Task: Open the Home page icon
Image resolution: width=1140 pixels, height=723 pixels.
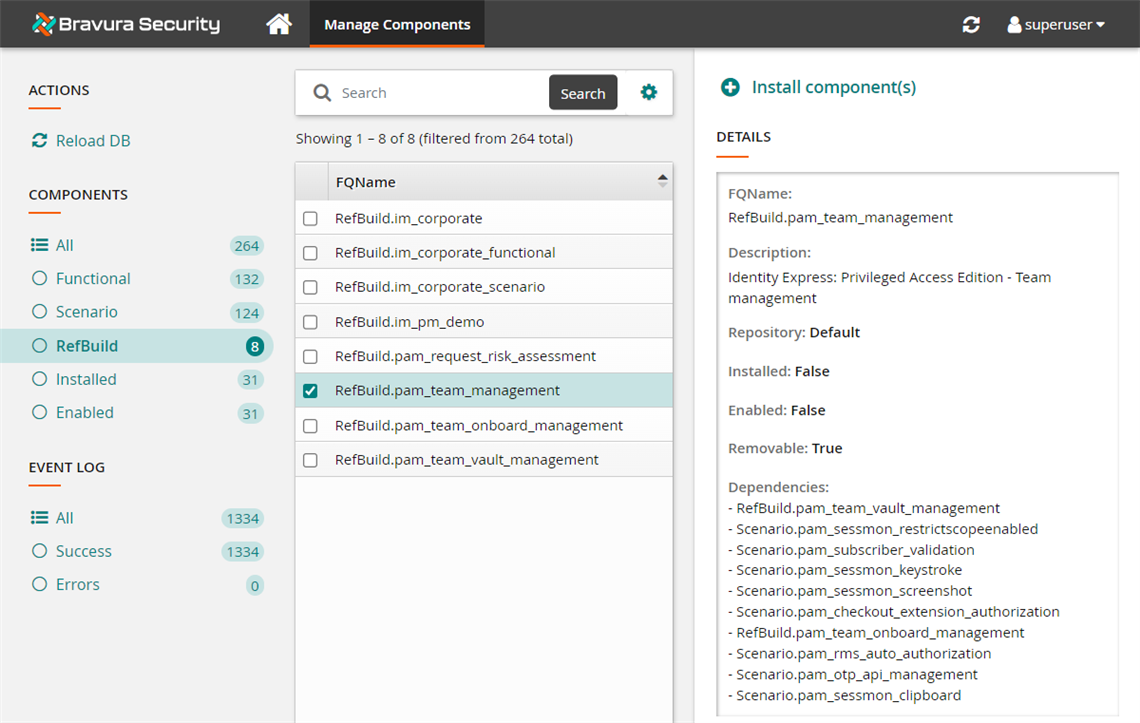Action: point(278,24)
